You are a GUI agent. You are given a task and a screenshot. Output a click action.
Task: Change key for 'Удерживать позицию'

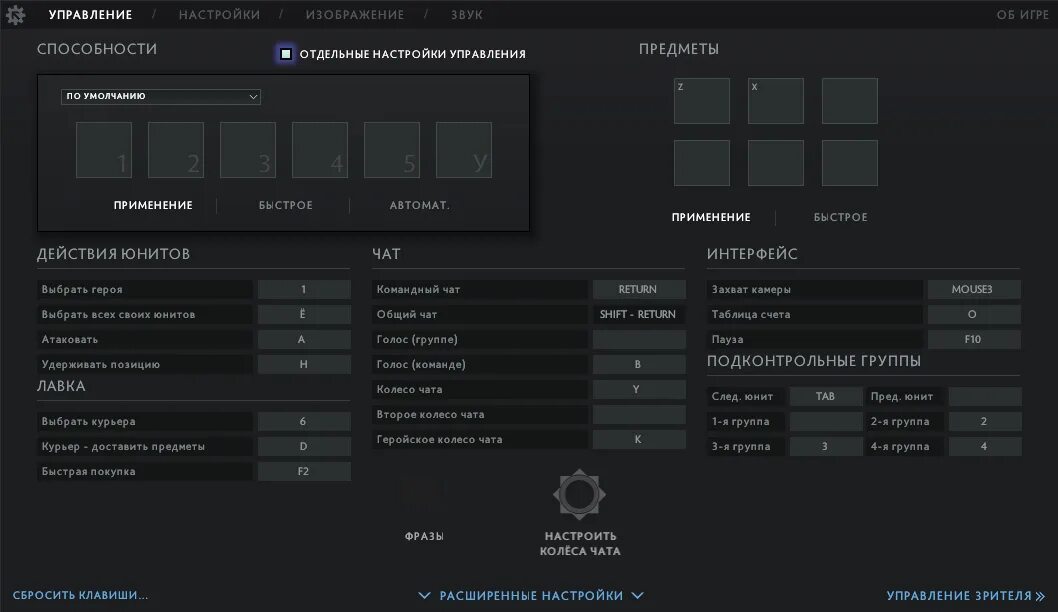[x=304, y=364]
